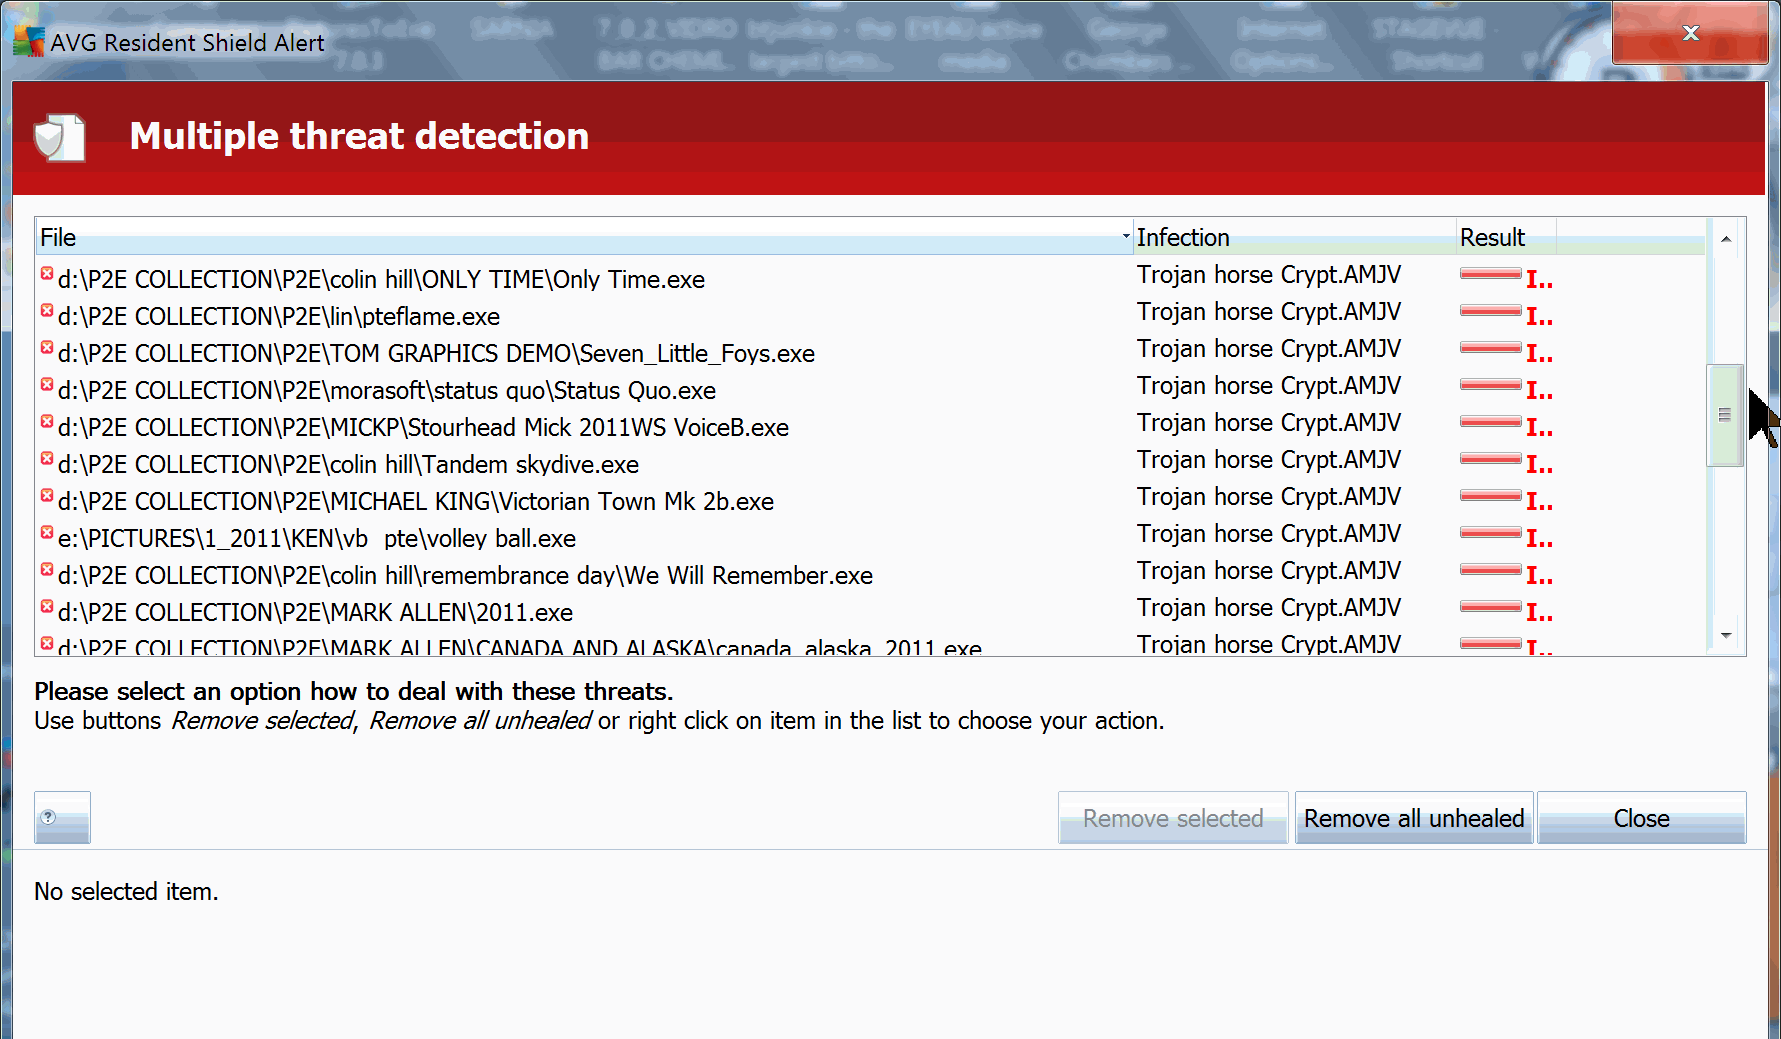Viewport: 1781px width, 1039px height.
Task: Select the Victorian Town Mk 2b.exe row
Action: (416, 502)
